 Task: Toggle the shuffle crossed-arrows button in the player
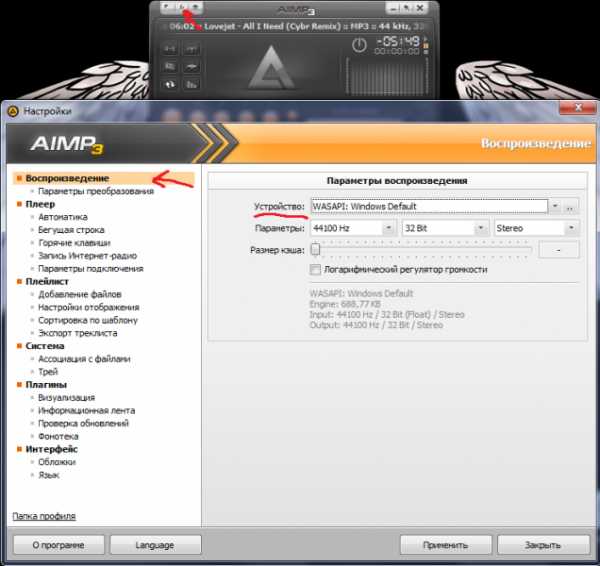[x=191, y=67]
